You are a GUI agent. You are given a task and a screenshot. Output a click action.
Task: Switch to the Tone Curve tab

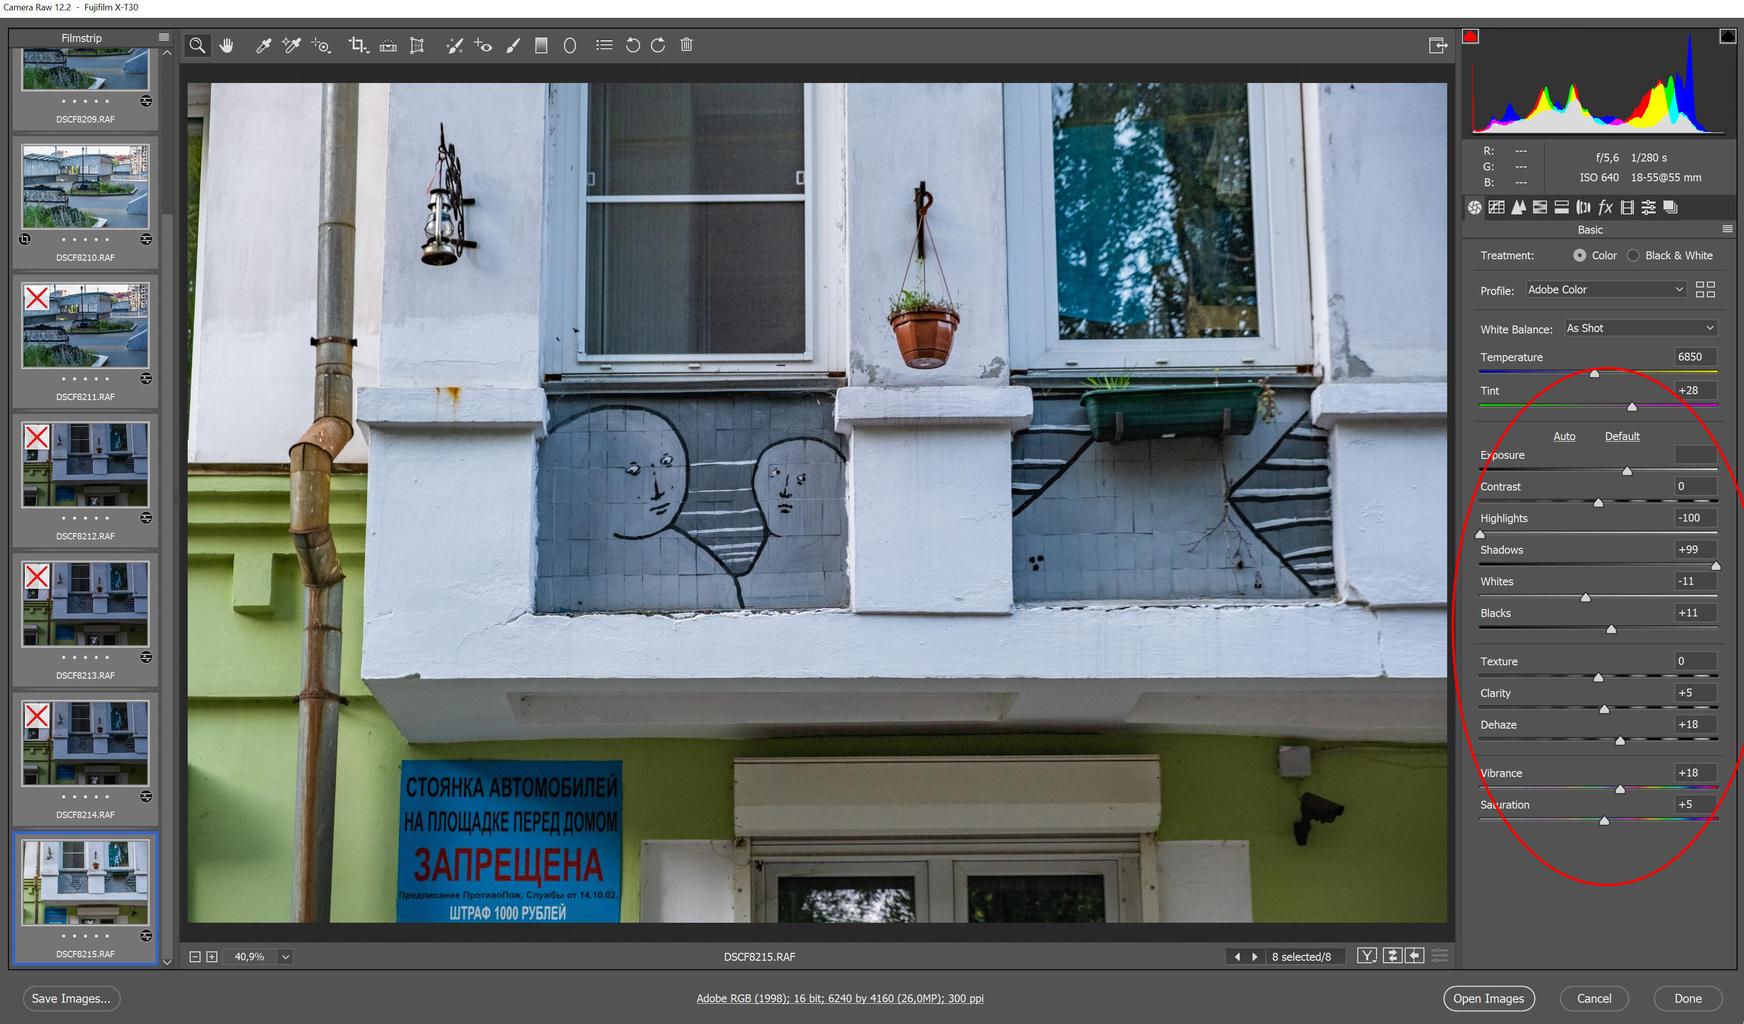pyautogui.click(x=1496, y=207)
